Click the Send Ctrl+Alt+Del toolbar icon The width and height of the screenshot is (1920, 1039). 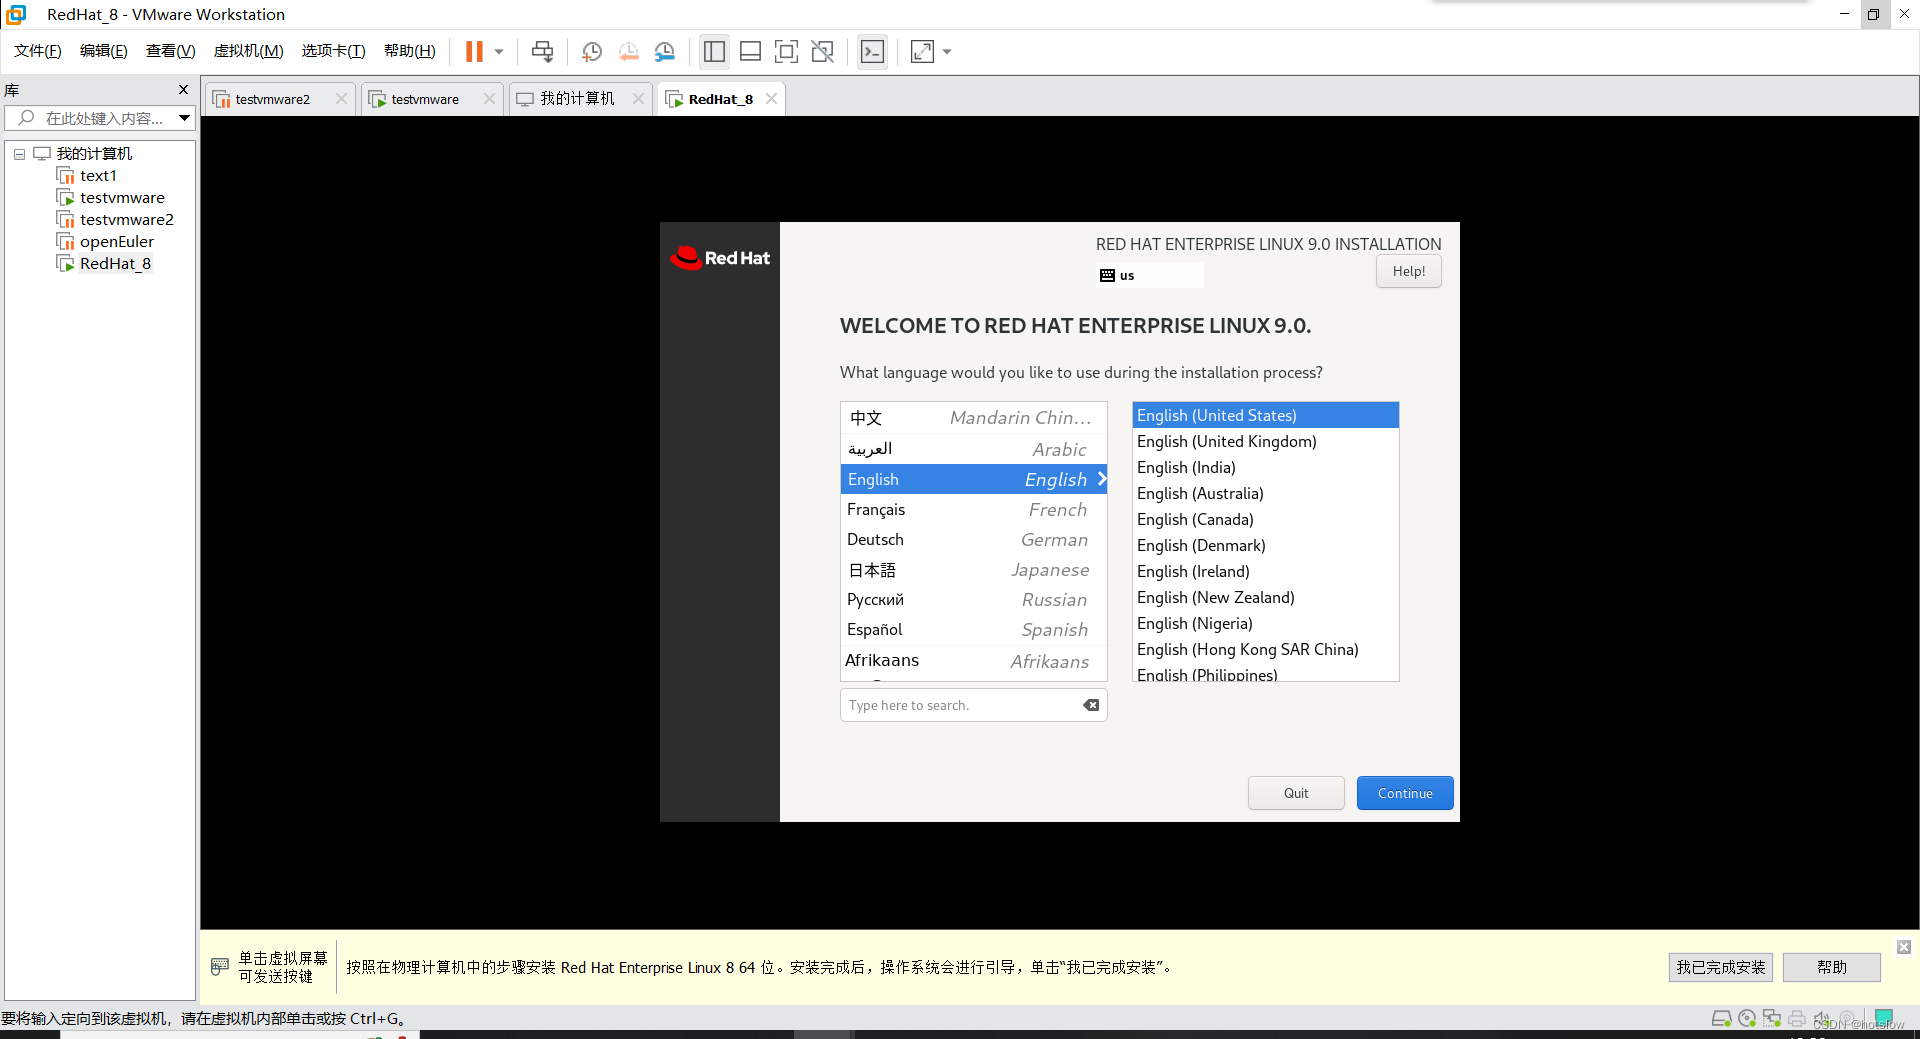[x=542, y=52]
